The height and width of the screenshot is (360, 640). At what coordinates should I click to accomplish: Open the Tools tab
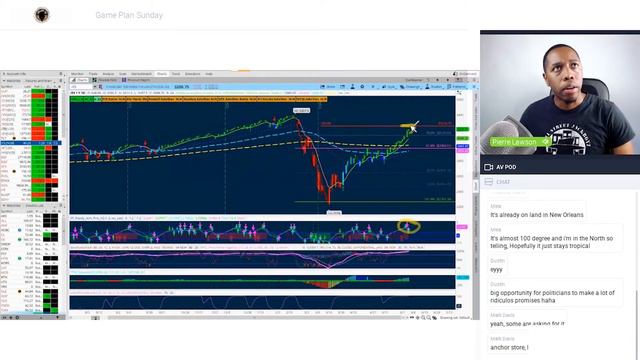pos(176,74)
